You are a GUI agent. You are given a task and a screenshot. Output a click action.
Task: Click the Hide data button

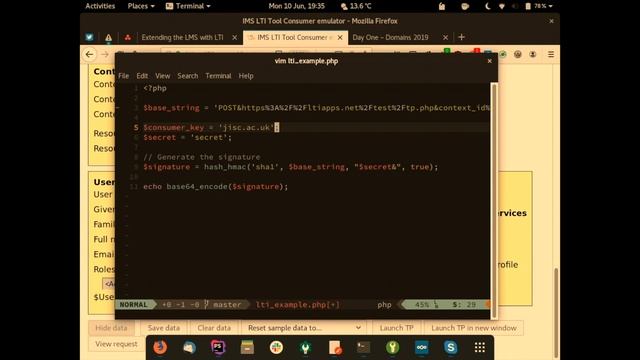(x=111, y=328)
